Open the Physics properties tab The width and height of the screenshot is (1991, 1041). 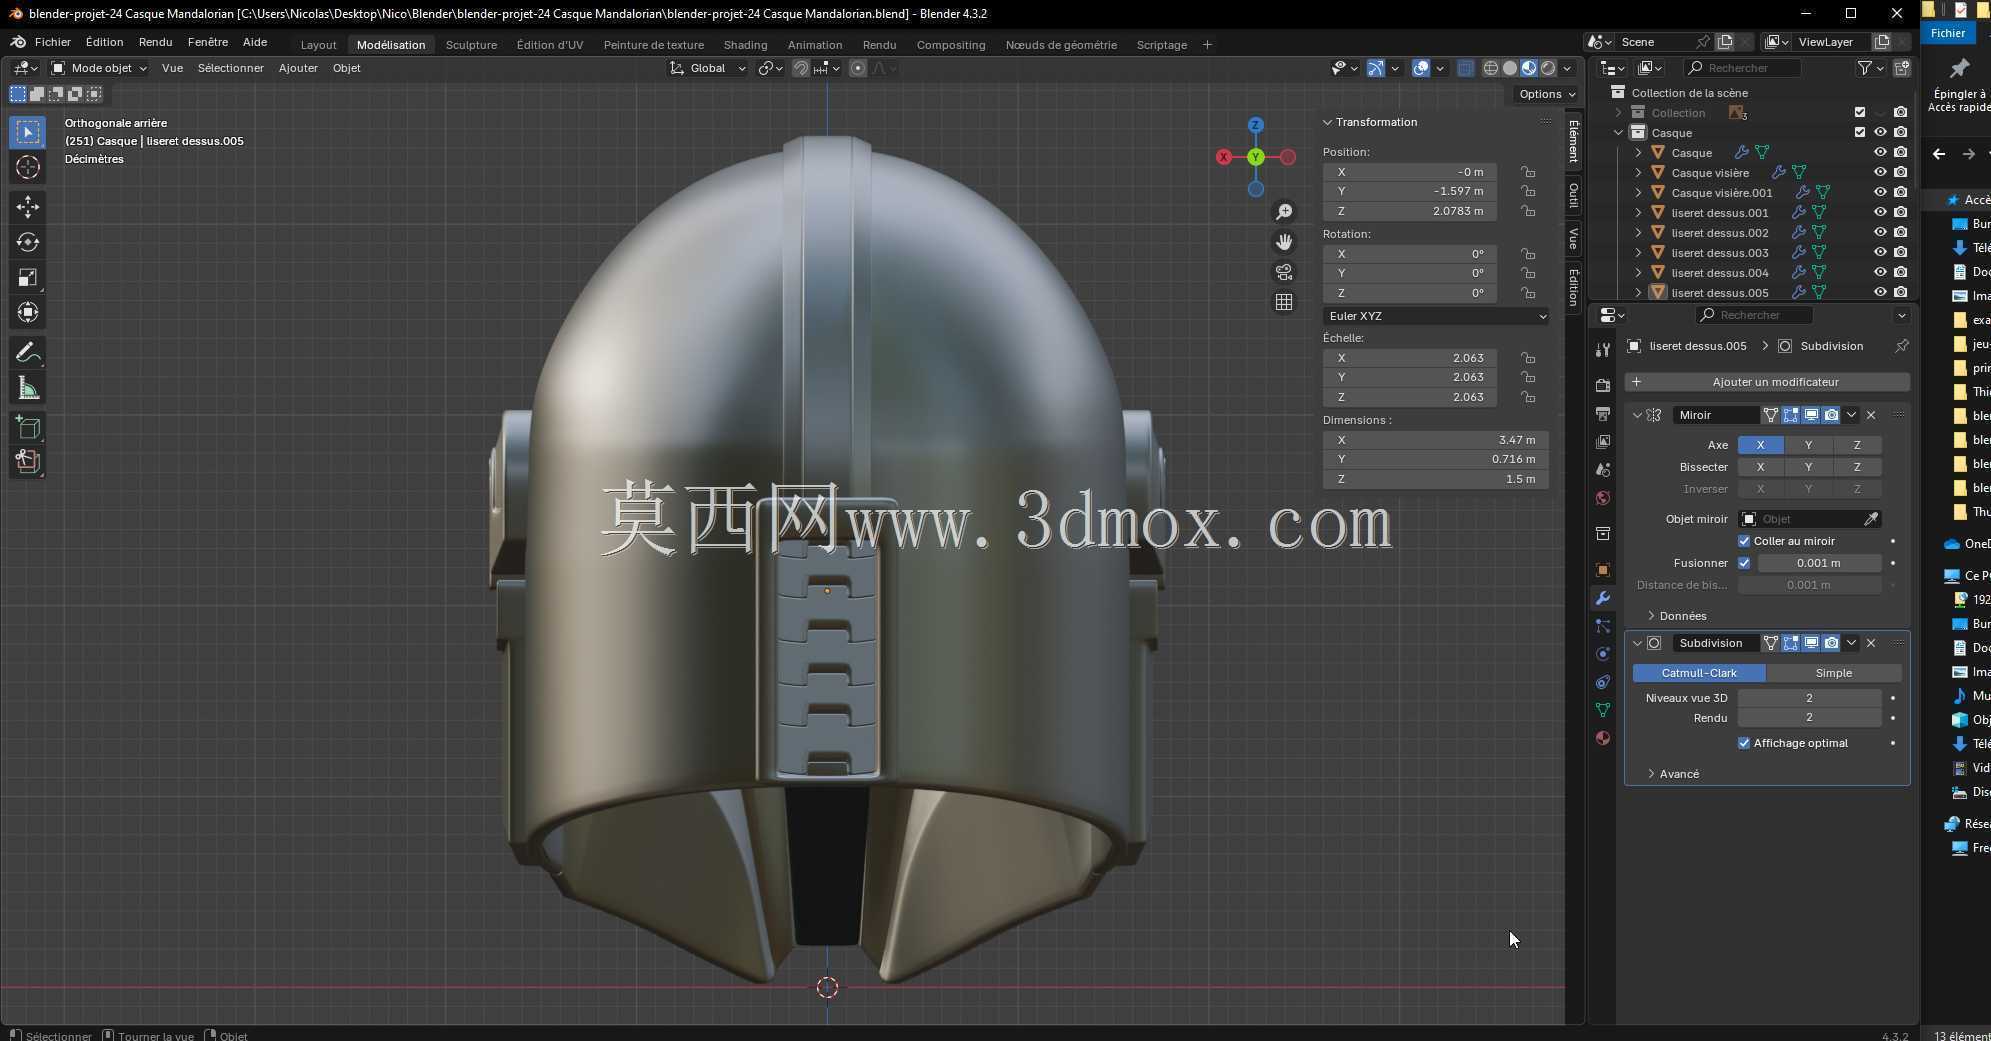click(1603, 654)
